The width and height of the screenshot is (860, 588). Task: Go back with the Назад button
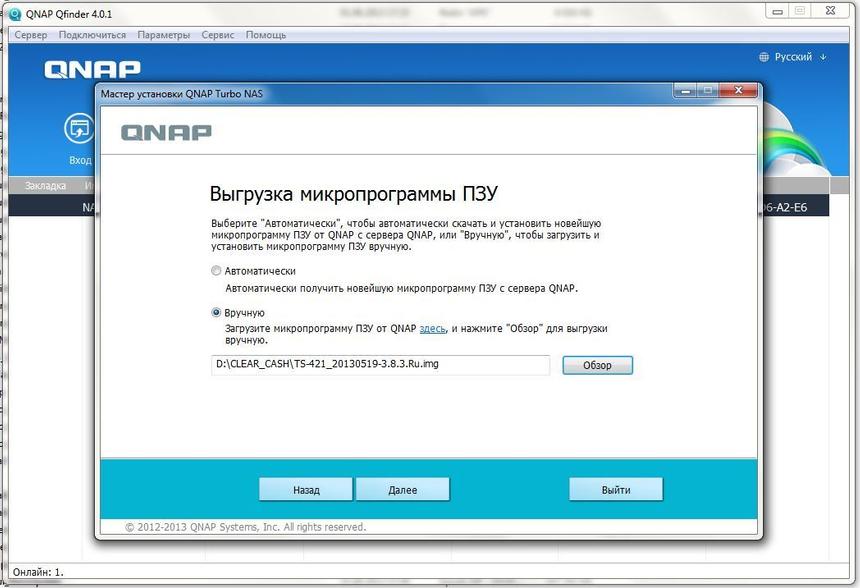pos(305,489)
